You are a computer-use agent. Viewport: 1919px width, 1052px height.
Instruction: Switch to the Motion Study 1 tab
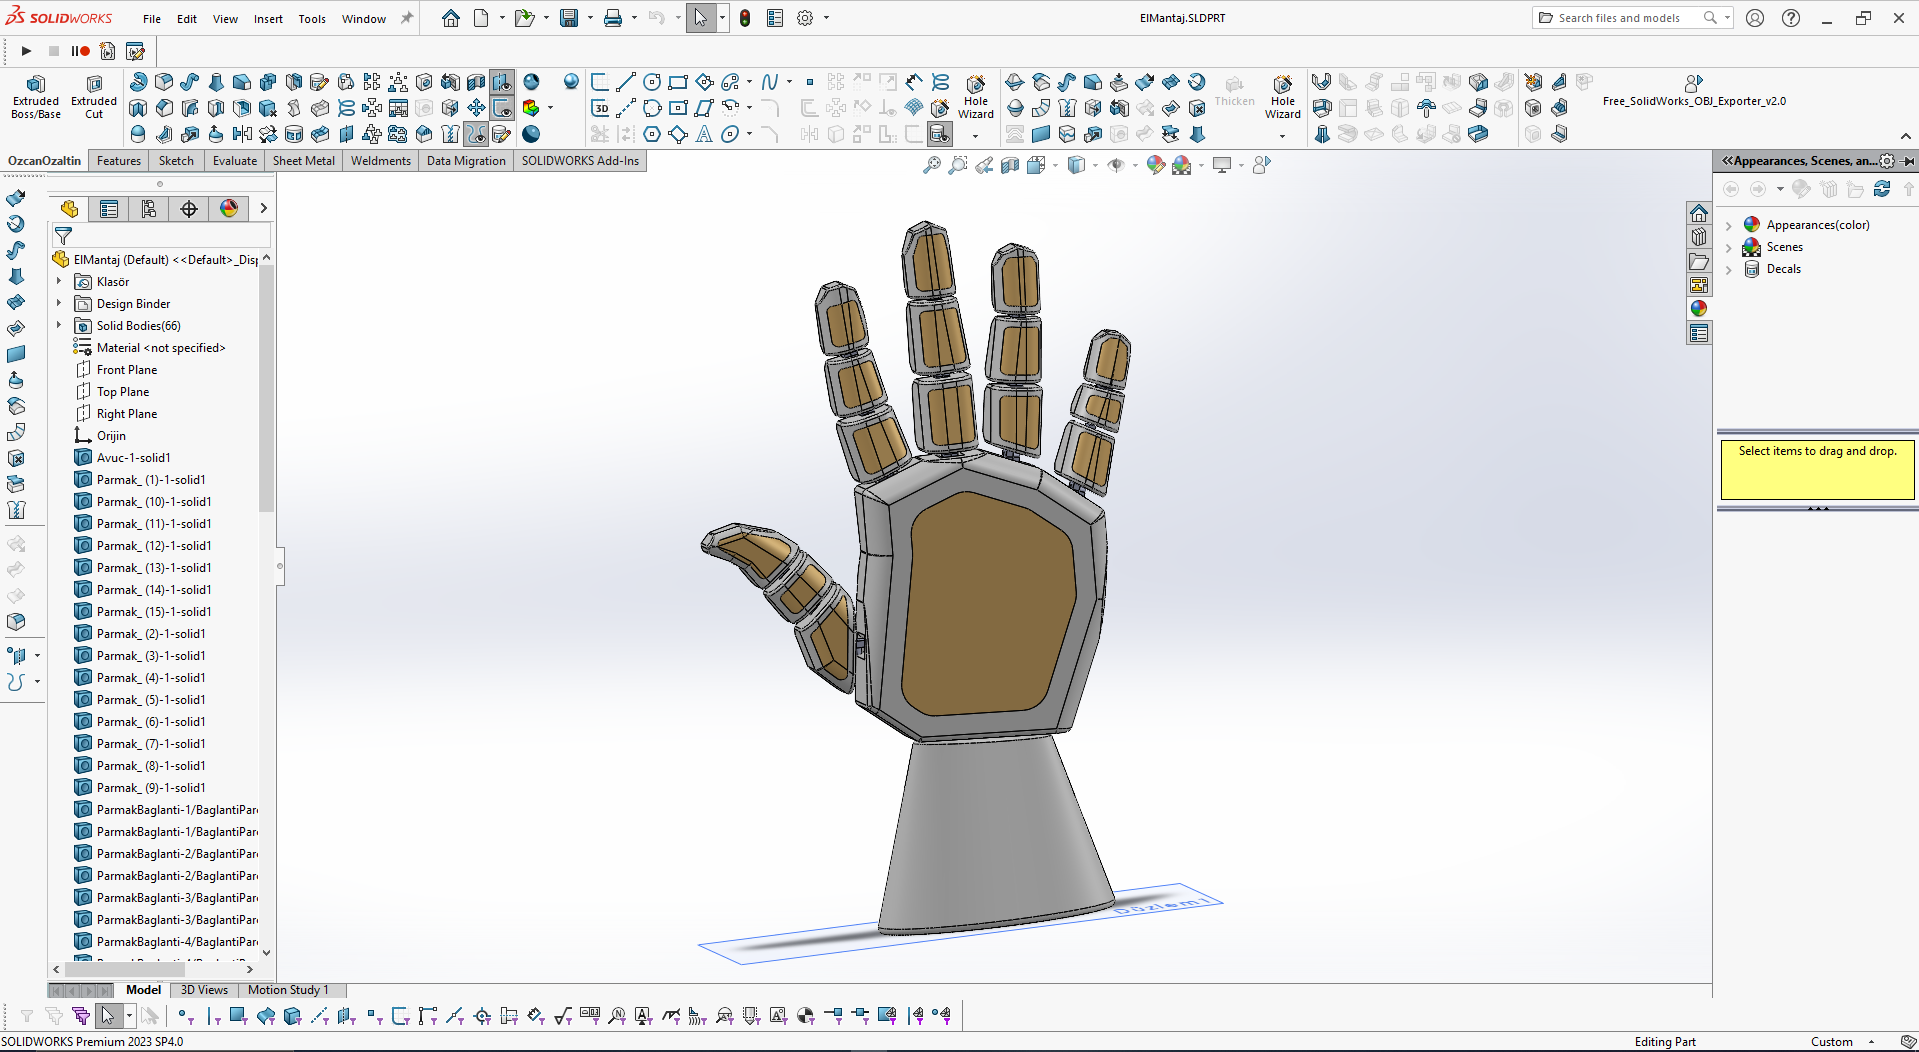point(288,990)
